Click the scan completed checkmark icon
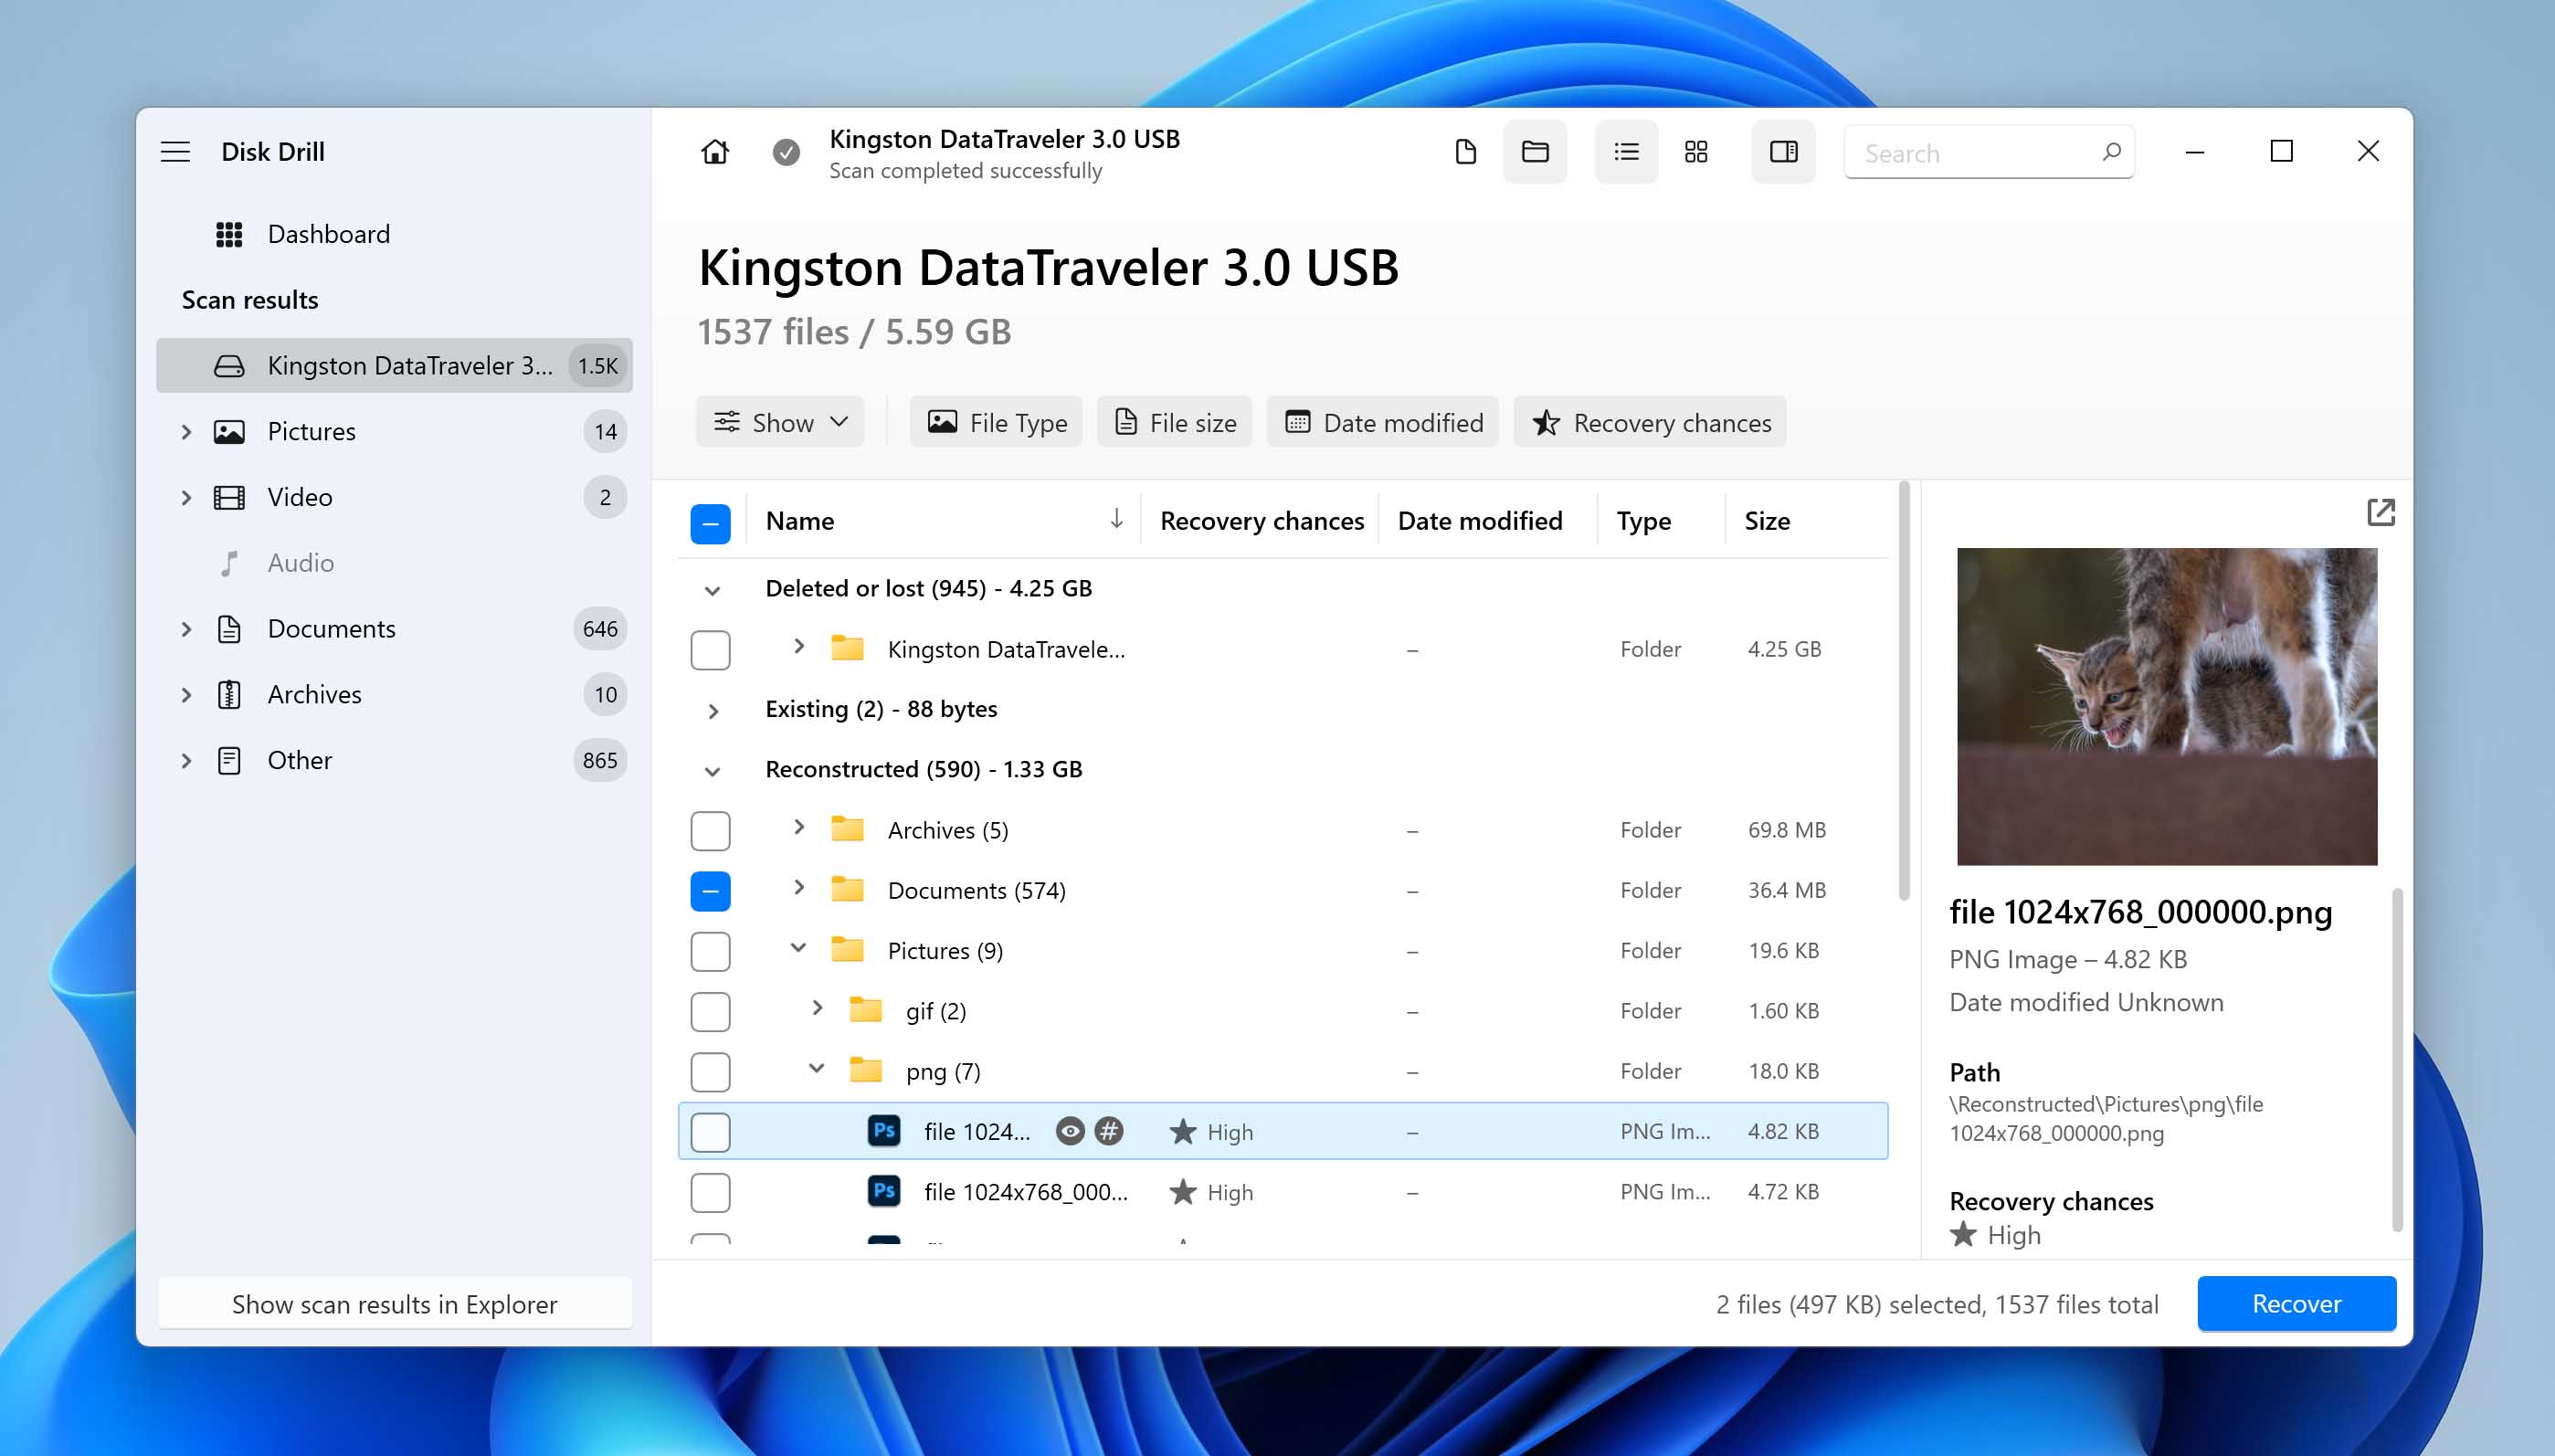 pos(786,152)
